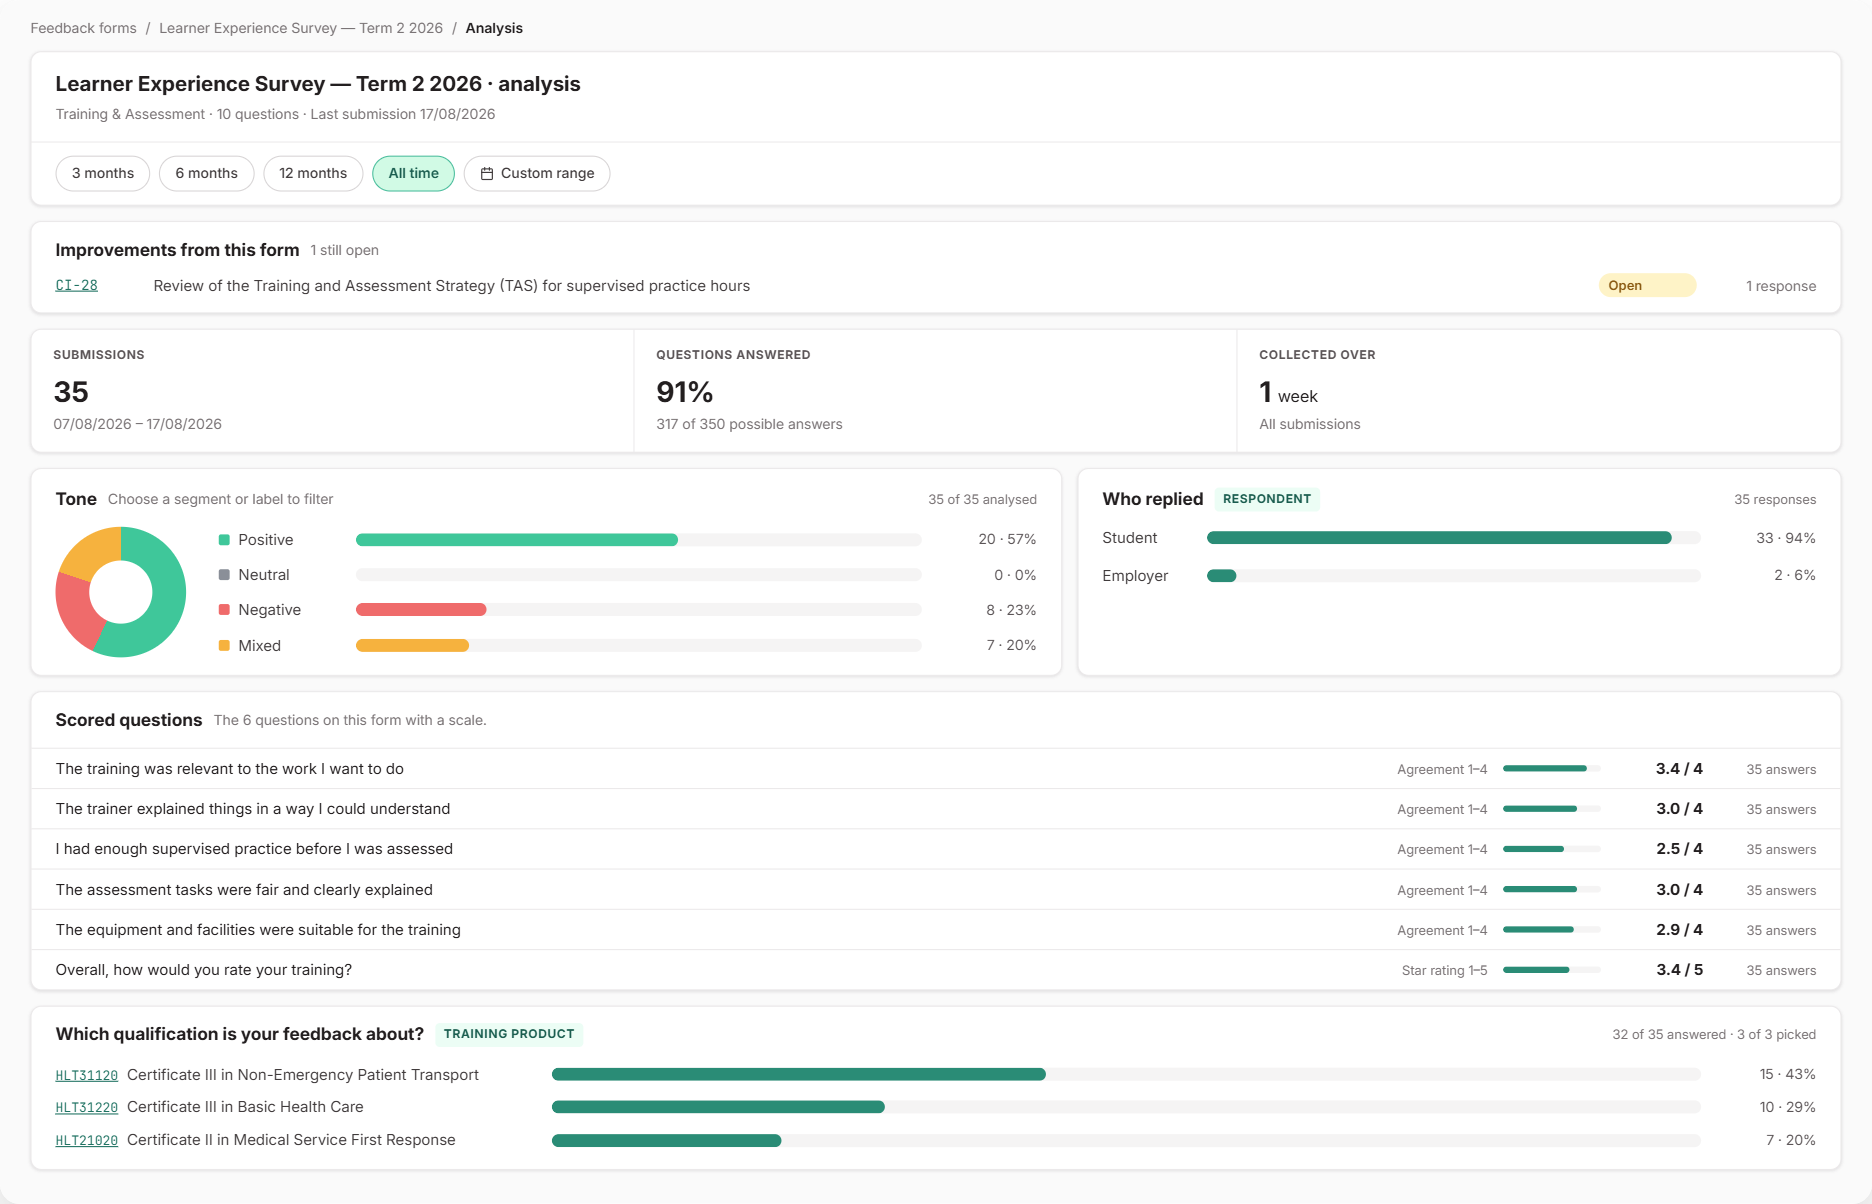This screenshot has width=1872, height=1204.
Task: Click the 3.4 / 5 star rating score
Action: [x=1679, y=970]
